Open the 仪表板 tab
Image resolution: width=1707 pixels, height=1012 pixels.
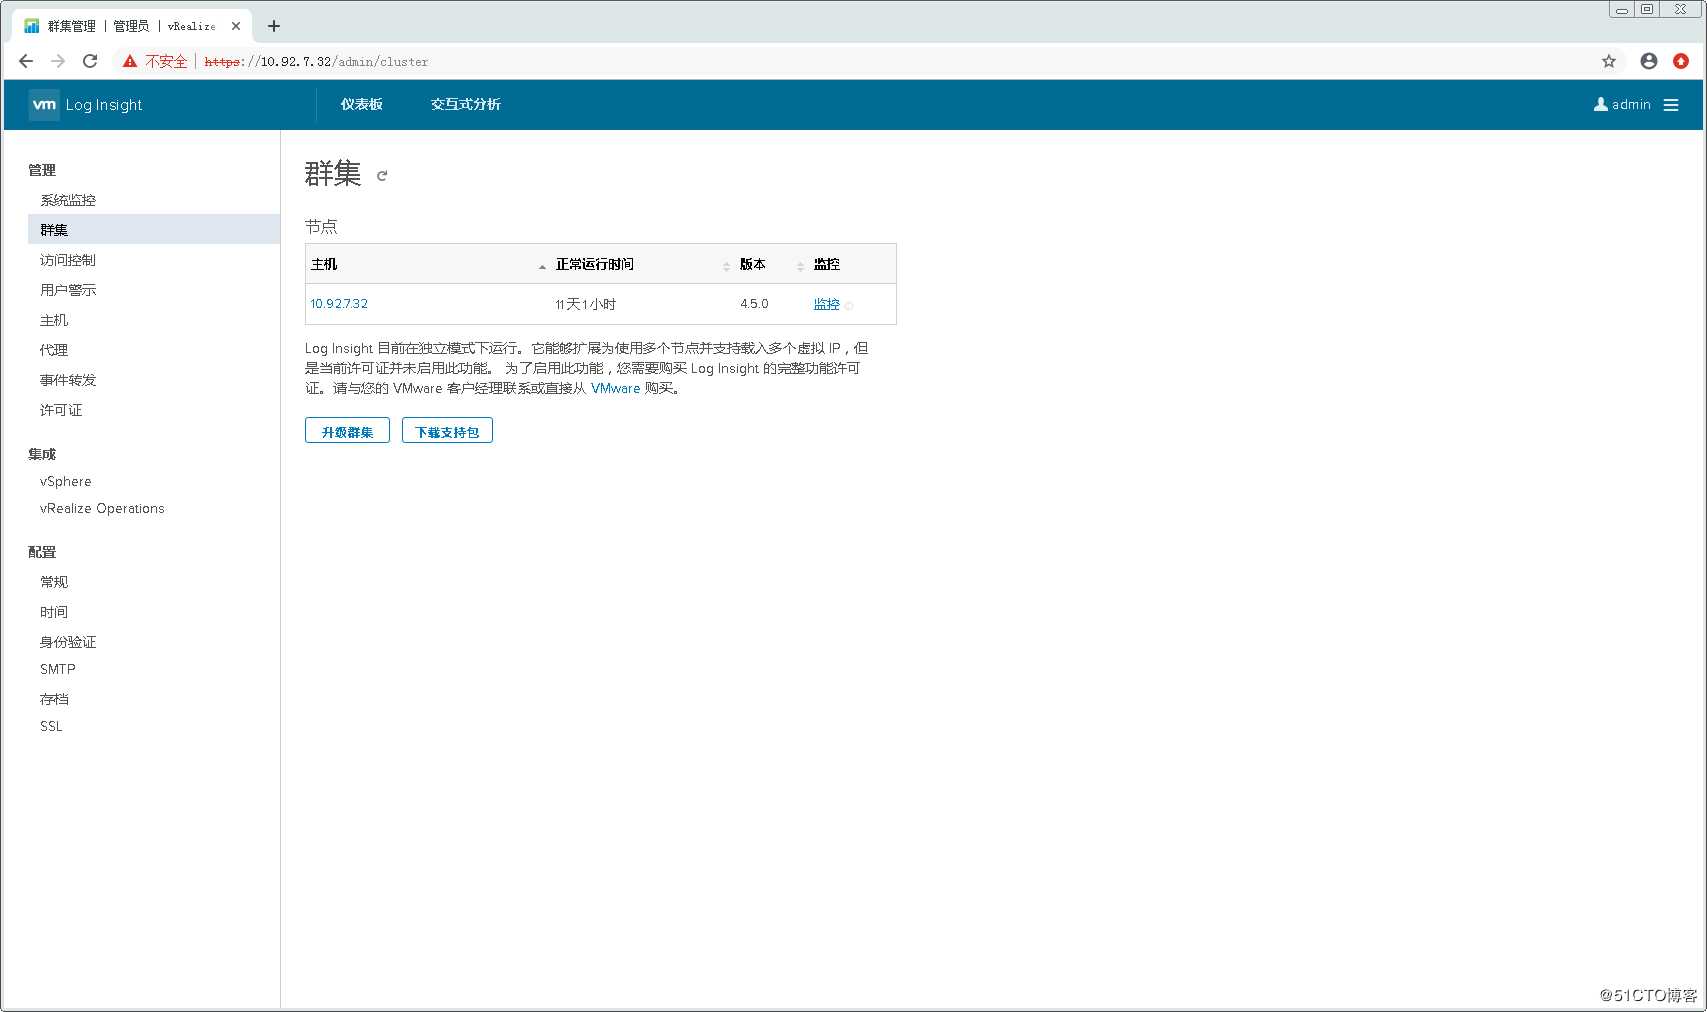(362, 104)
